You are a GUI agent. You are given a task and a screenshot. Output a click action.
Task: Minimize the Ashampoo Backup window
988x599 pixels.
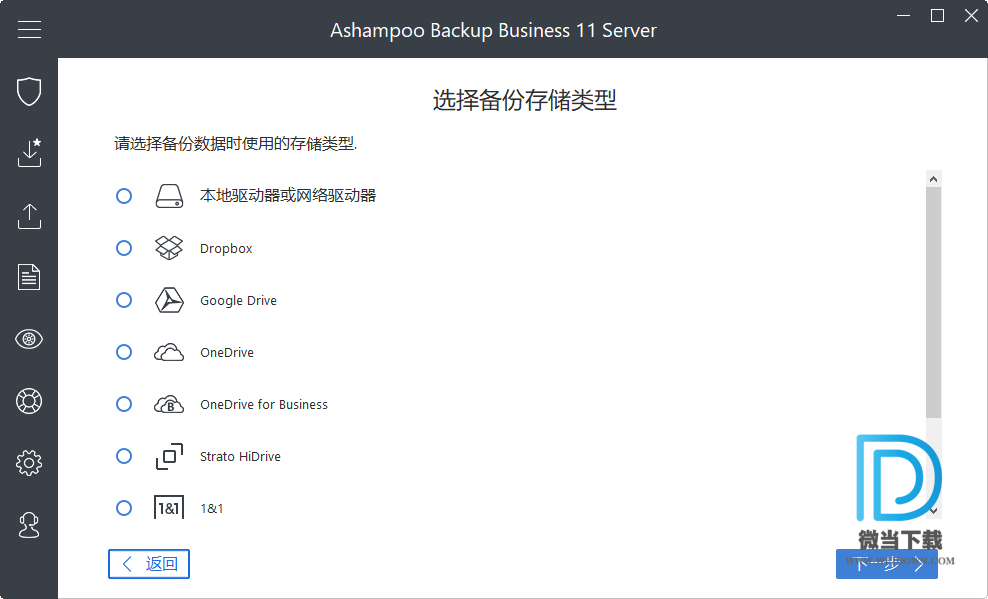904,16
